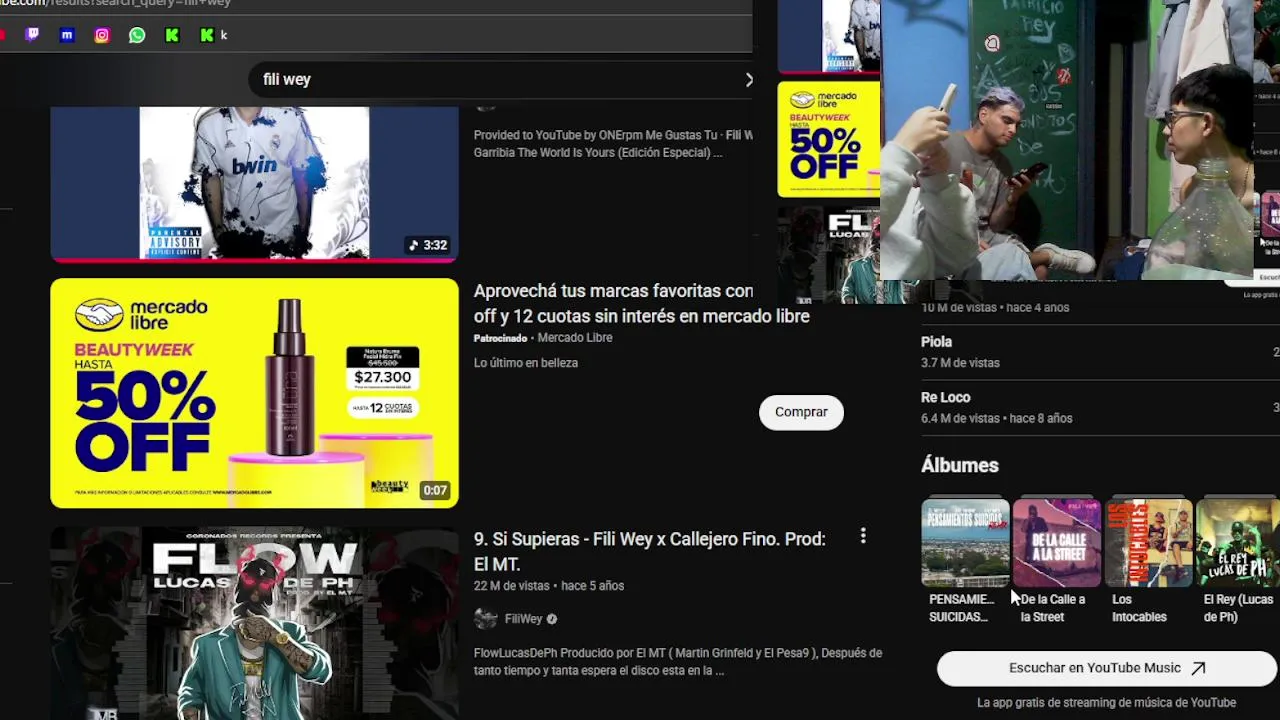The width and height of the screenshot is (1280, 720).
Task: Open the Pensamientos Suicidas album cover
Action: coord(965,542)
